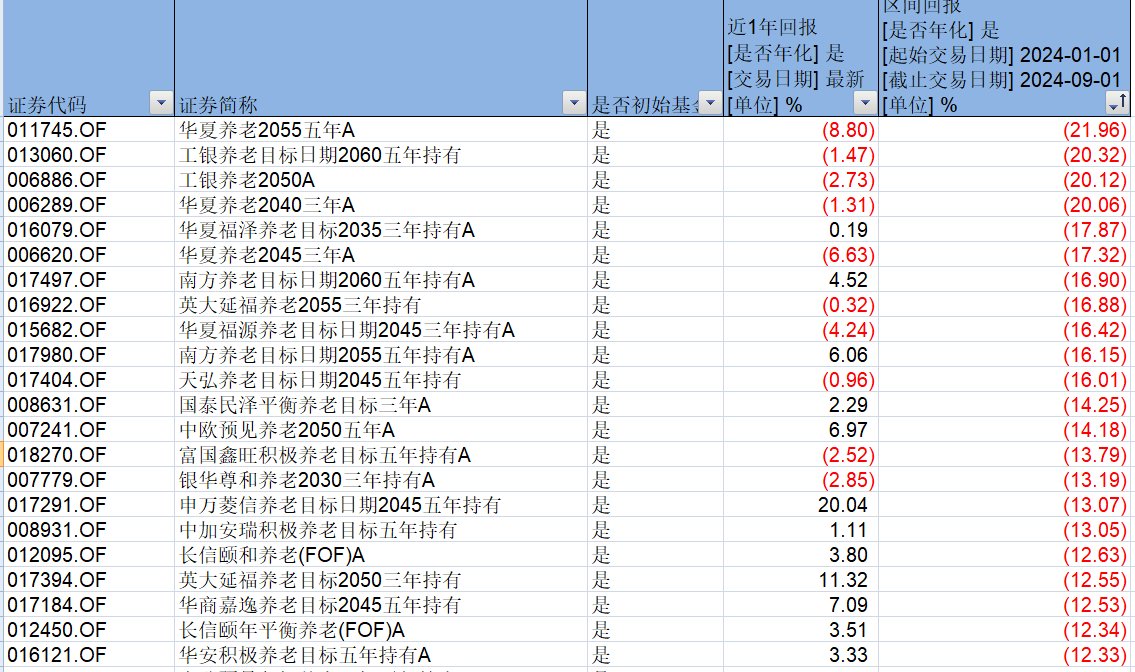Click fund name 工银养老目标日期2060五年持有
Viewport: 1135px width, 672px height.
(x=320, y=155)
